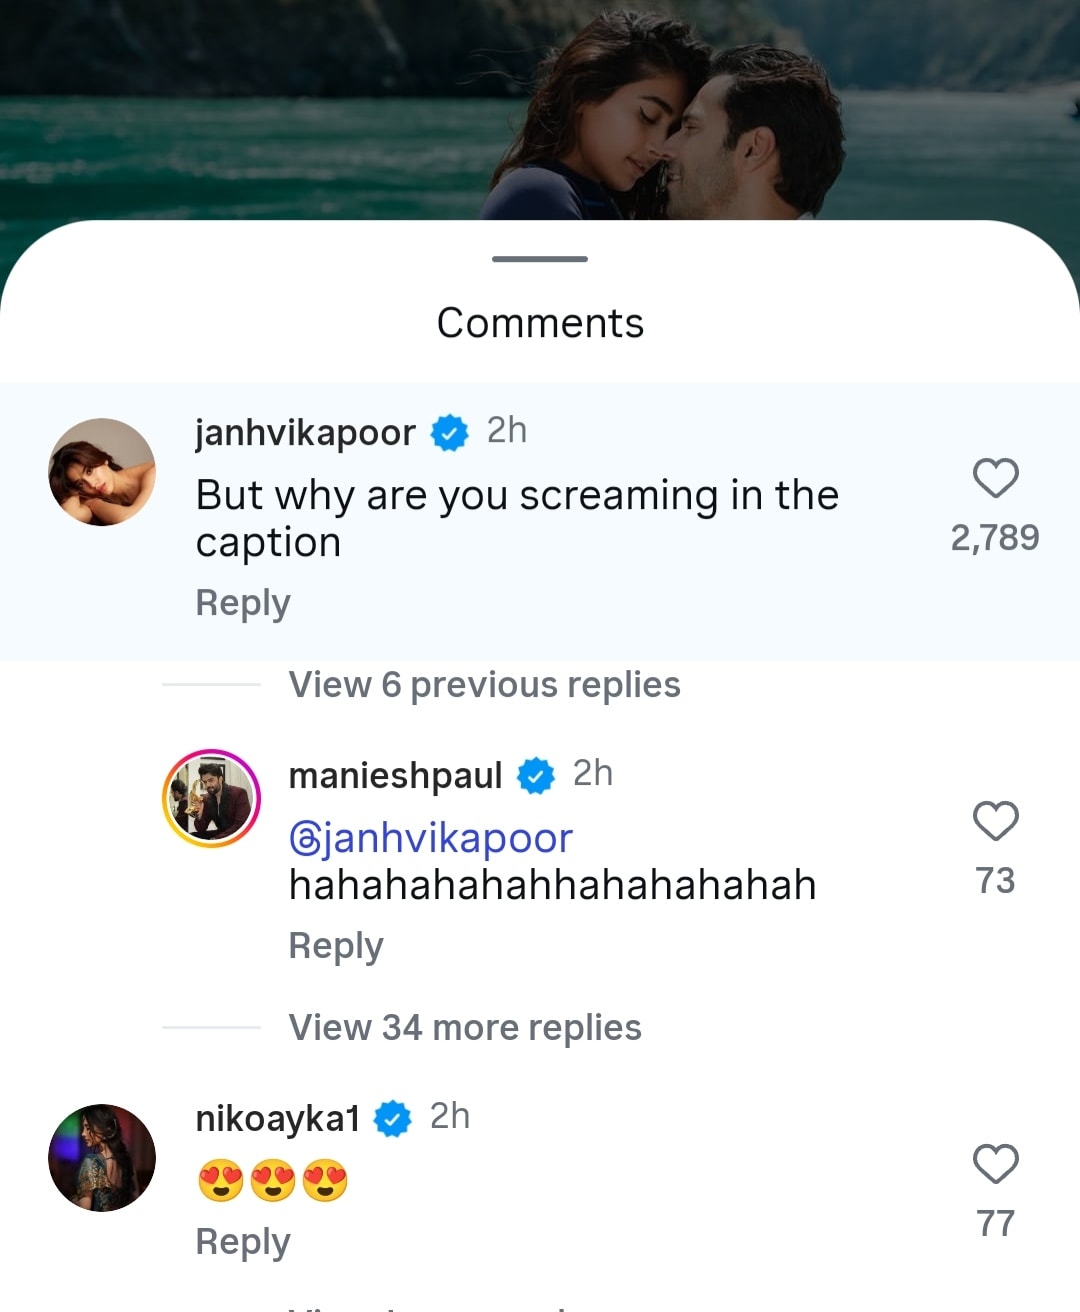Open the @janhvikapoor mention link

(x=431, y=838)
